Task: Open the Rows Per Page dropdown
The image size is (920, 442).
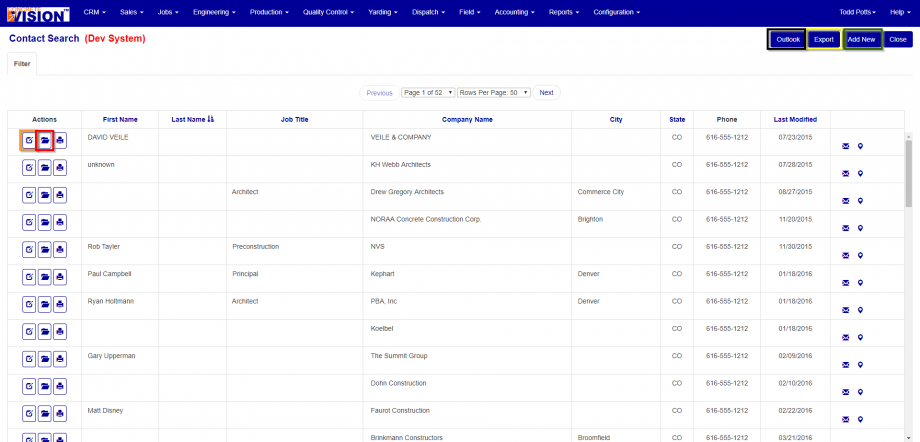Action: 493,93
